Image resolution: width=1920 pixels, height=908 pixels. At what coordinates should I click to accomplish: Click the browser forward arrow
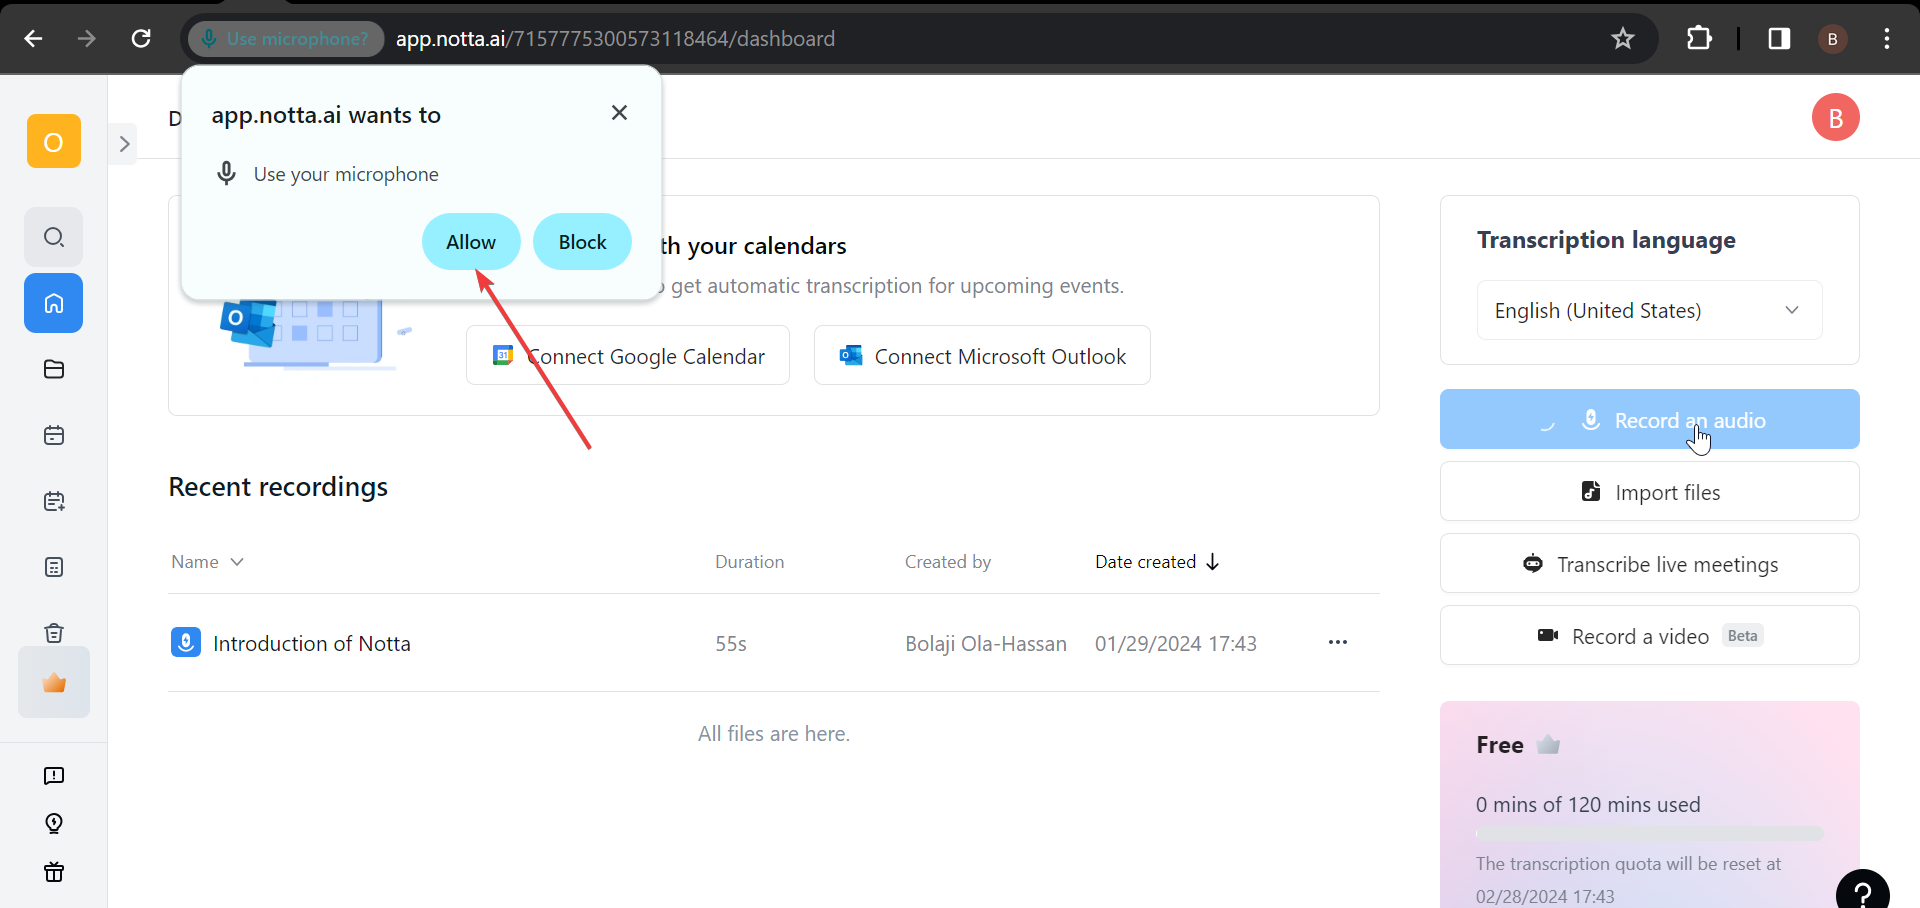(87, 38)
